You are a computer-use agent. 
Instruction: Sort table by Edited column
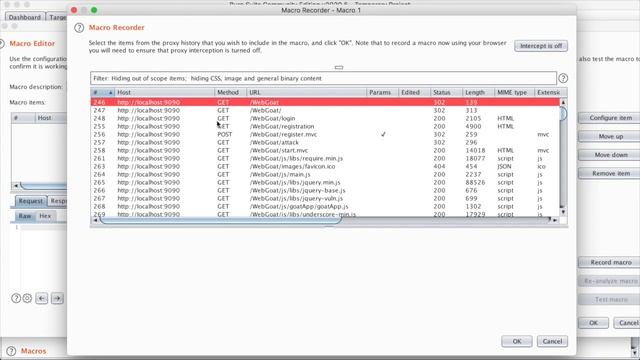pos(414,93)
